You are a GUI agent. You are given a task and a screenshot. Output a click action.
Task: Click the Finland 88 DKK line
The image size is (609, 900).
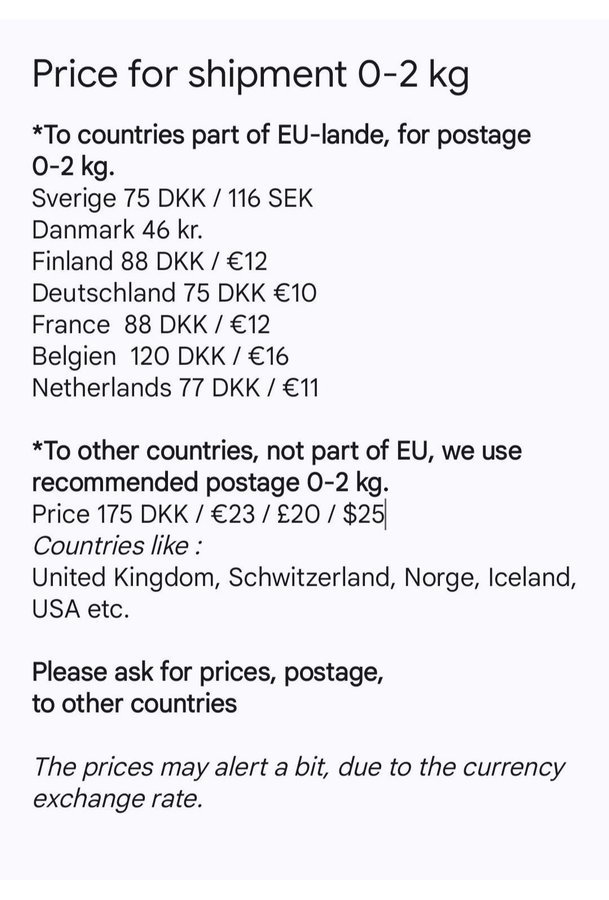[x=150, y=261]
